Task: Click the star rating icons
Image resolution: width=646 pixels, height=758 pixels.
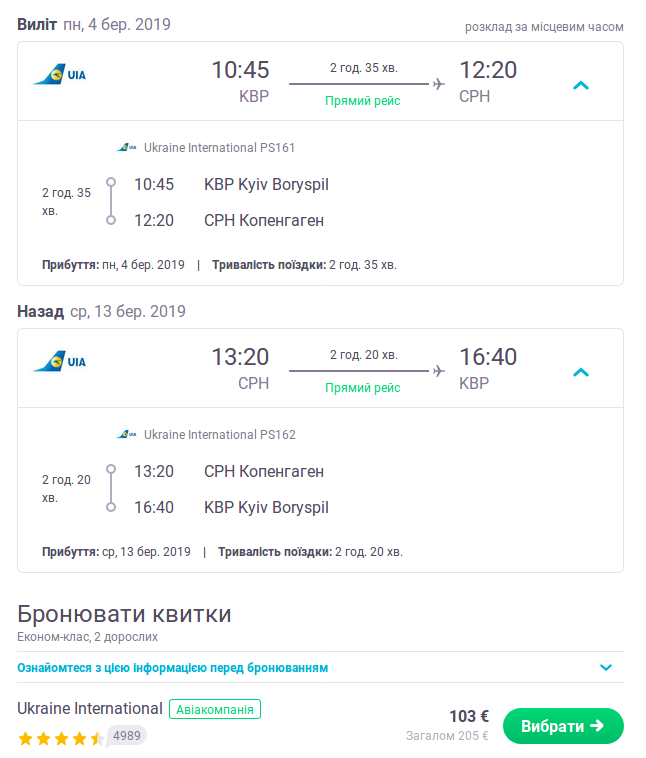Action: click(x=60, y=739)
